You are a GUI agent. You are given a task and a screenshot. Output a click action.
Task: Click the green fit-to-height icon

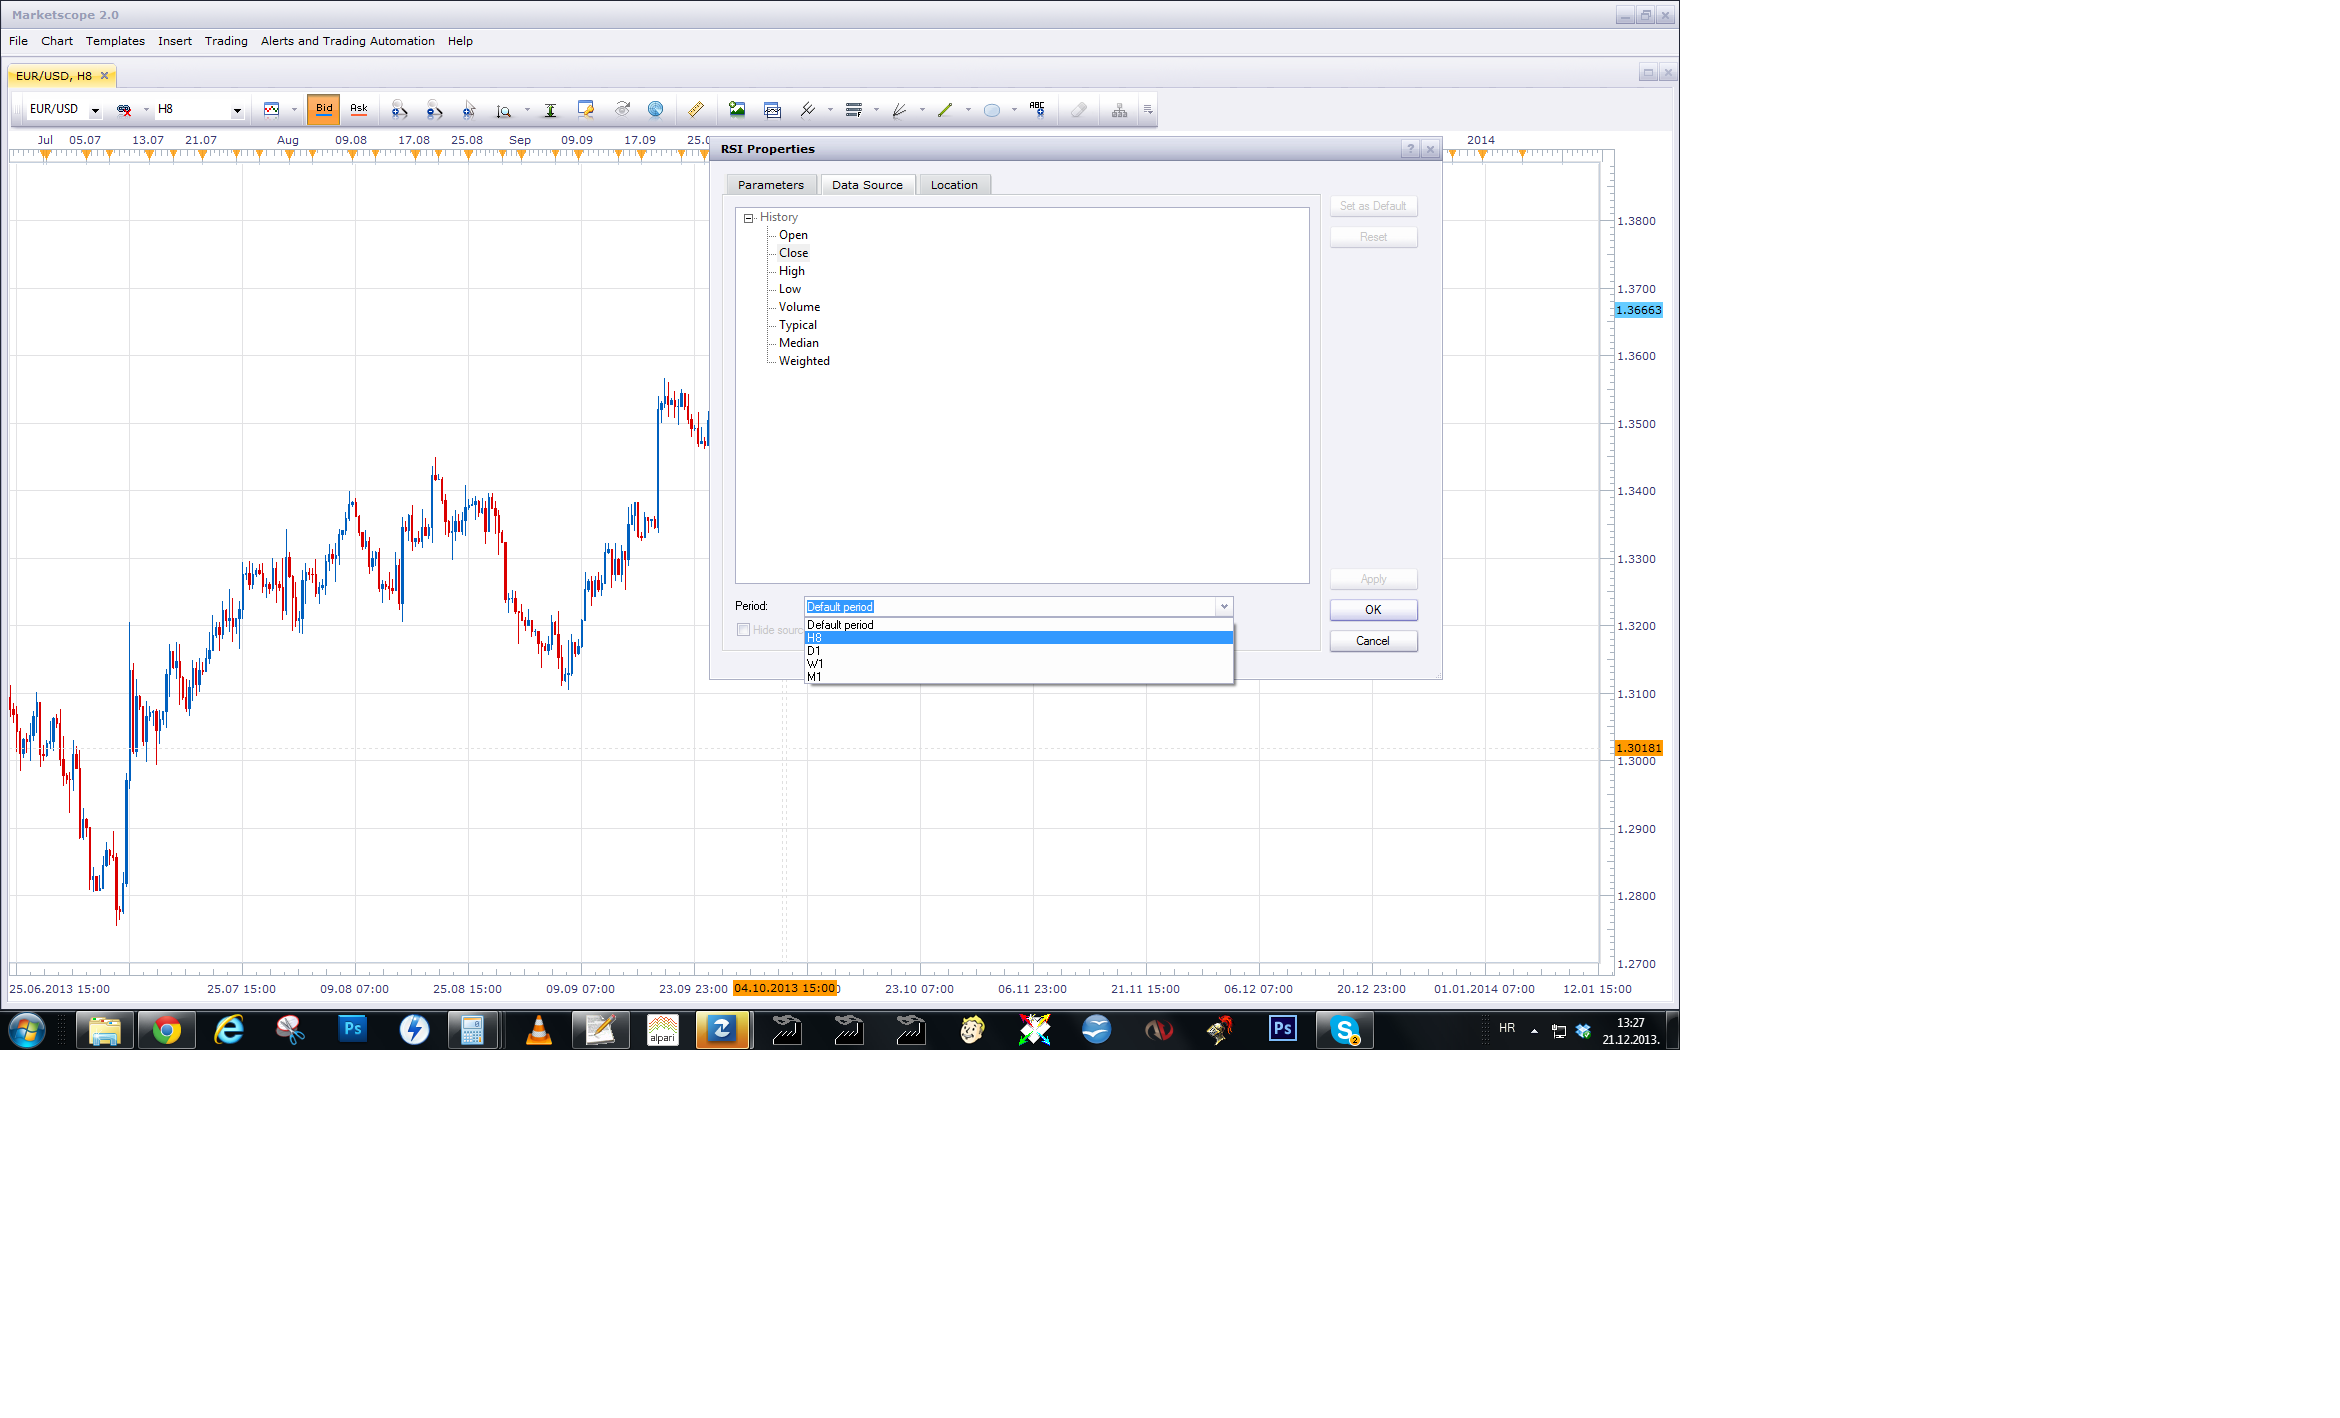tap(550, 110)
